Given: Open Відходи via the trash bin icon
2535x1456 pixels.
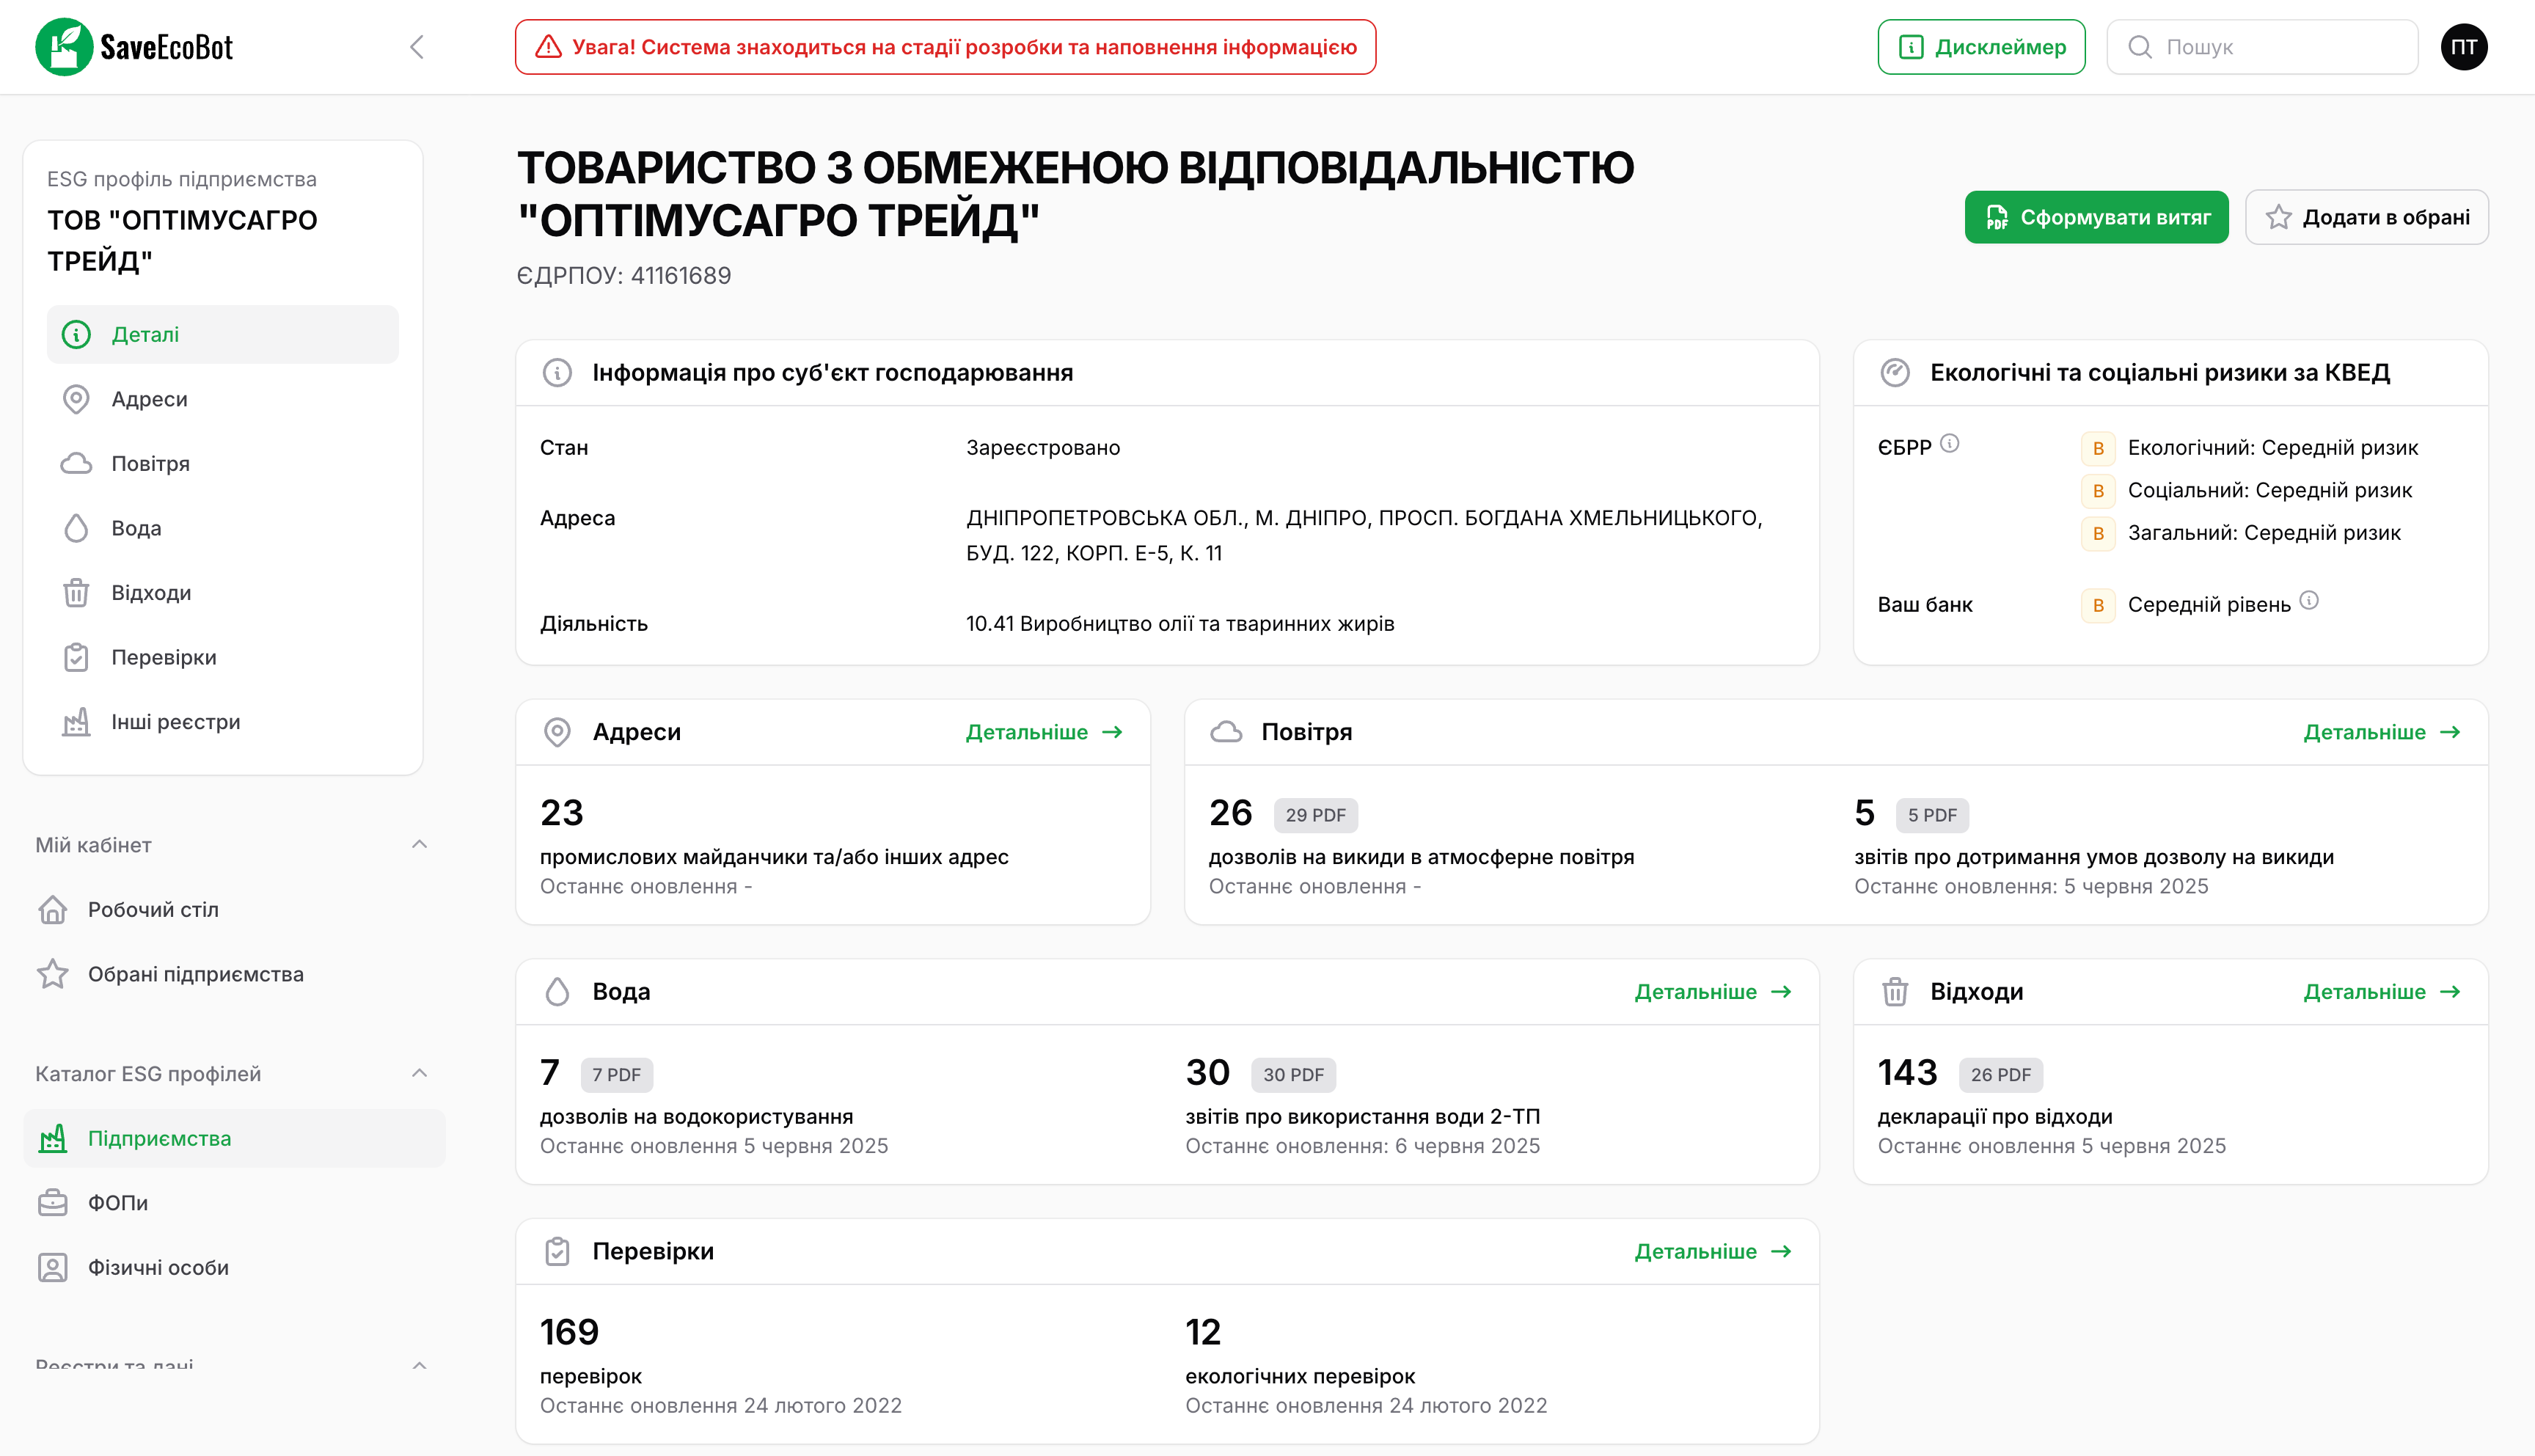Looking at the screenshot, I should coord(77,592).
